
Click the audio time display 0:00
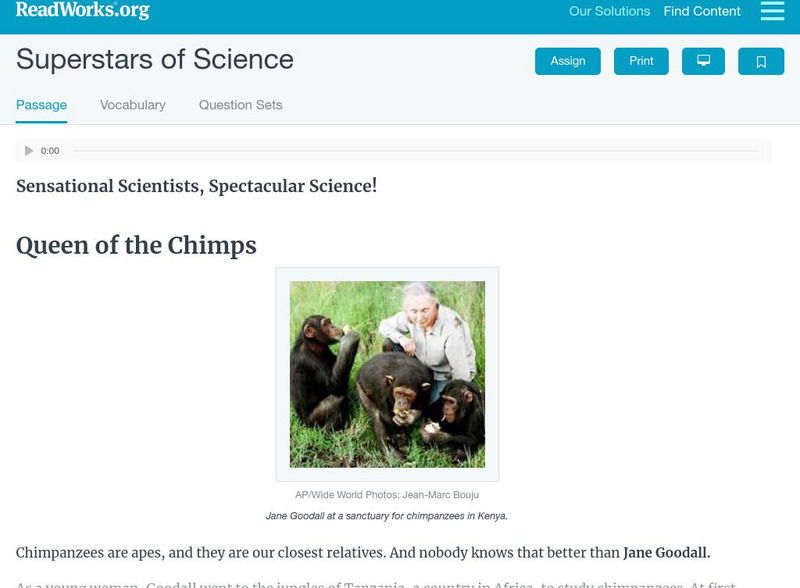[x=50, y=151]
